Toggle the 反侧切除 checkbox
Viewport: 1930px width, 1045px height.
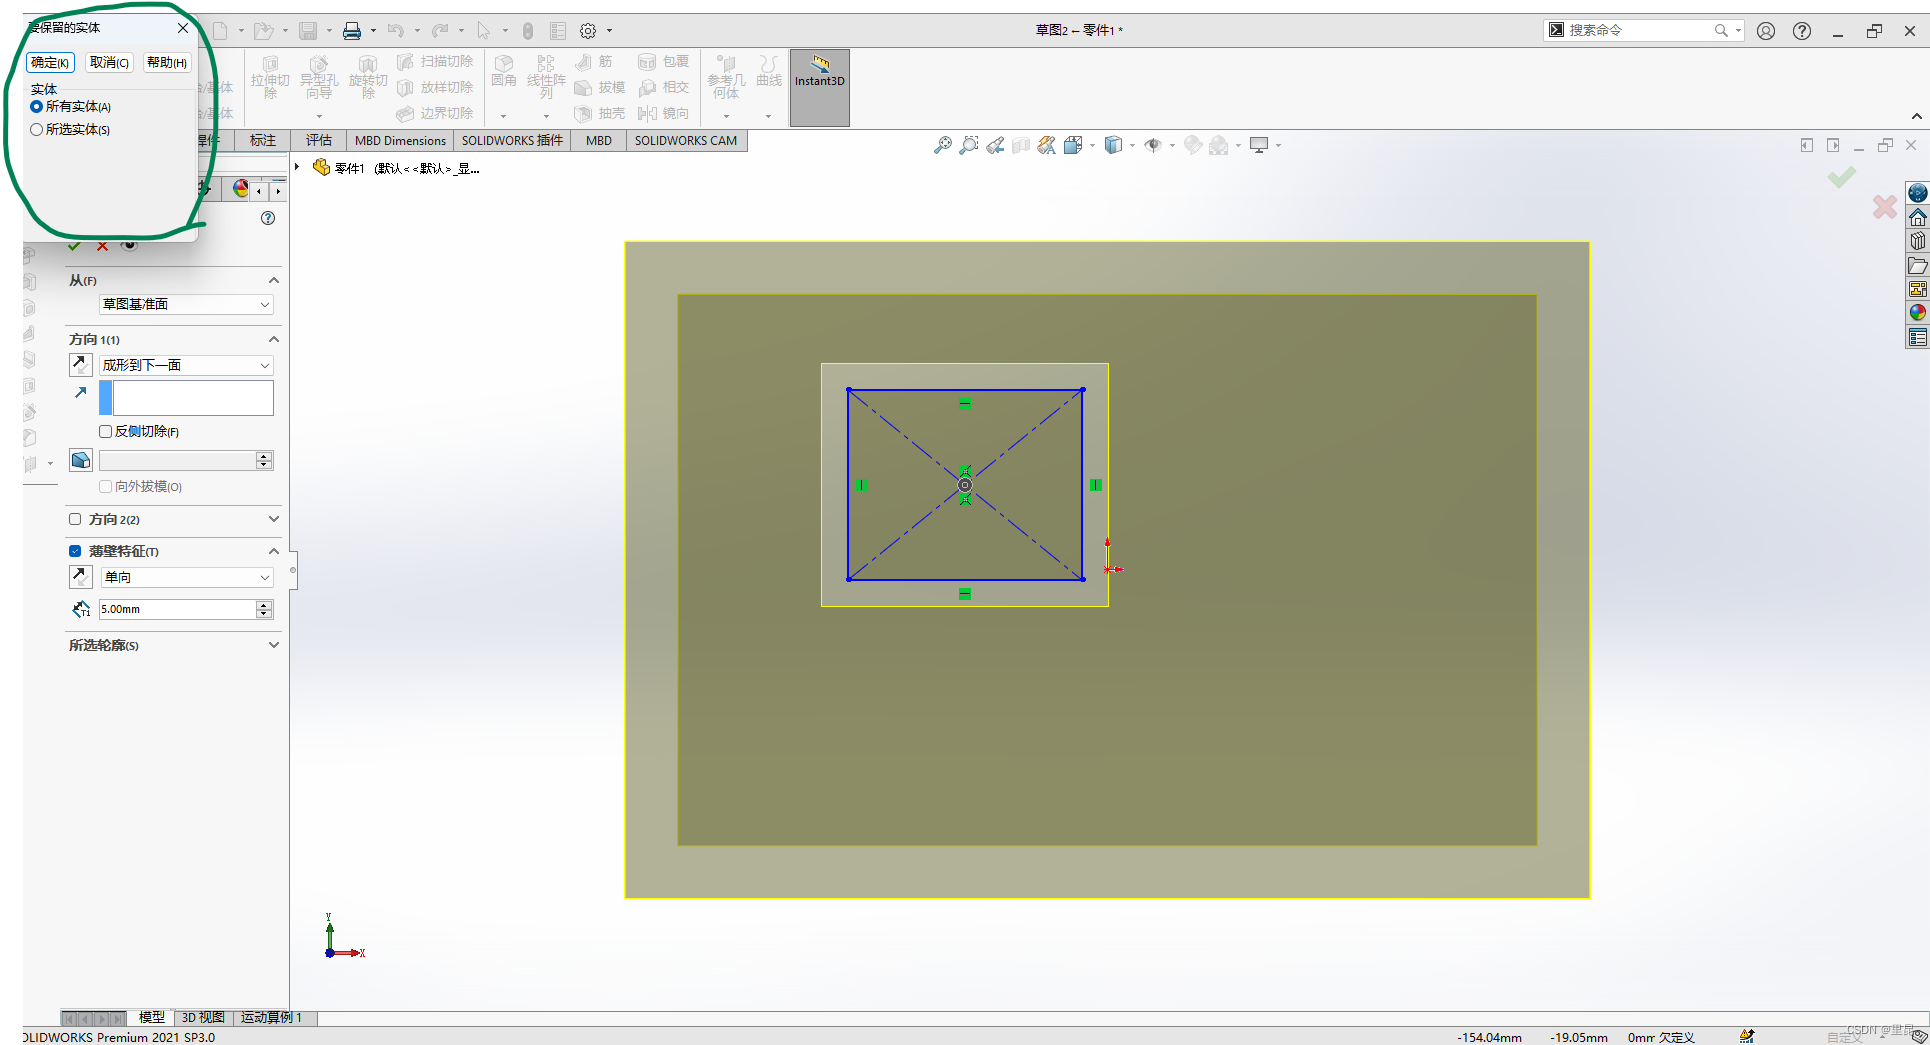click(x=105, y=431)
